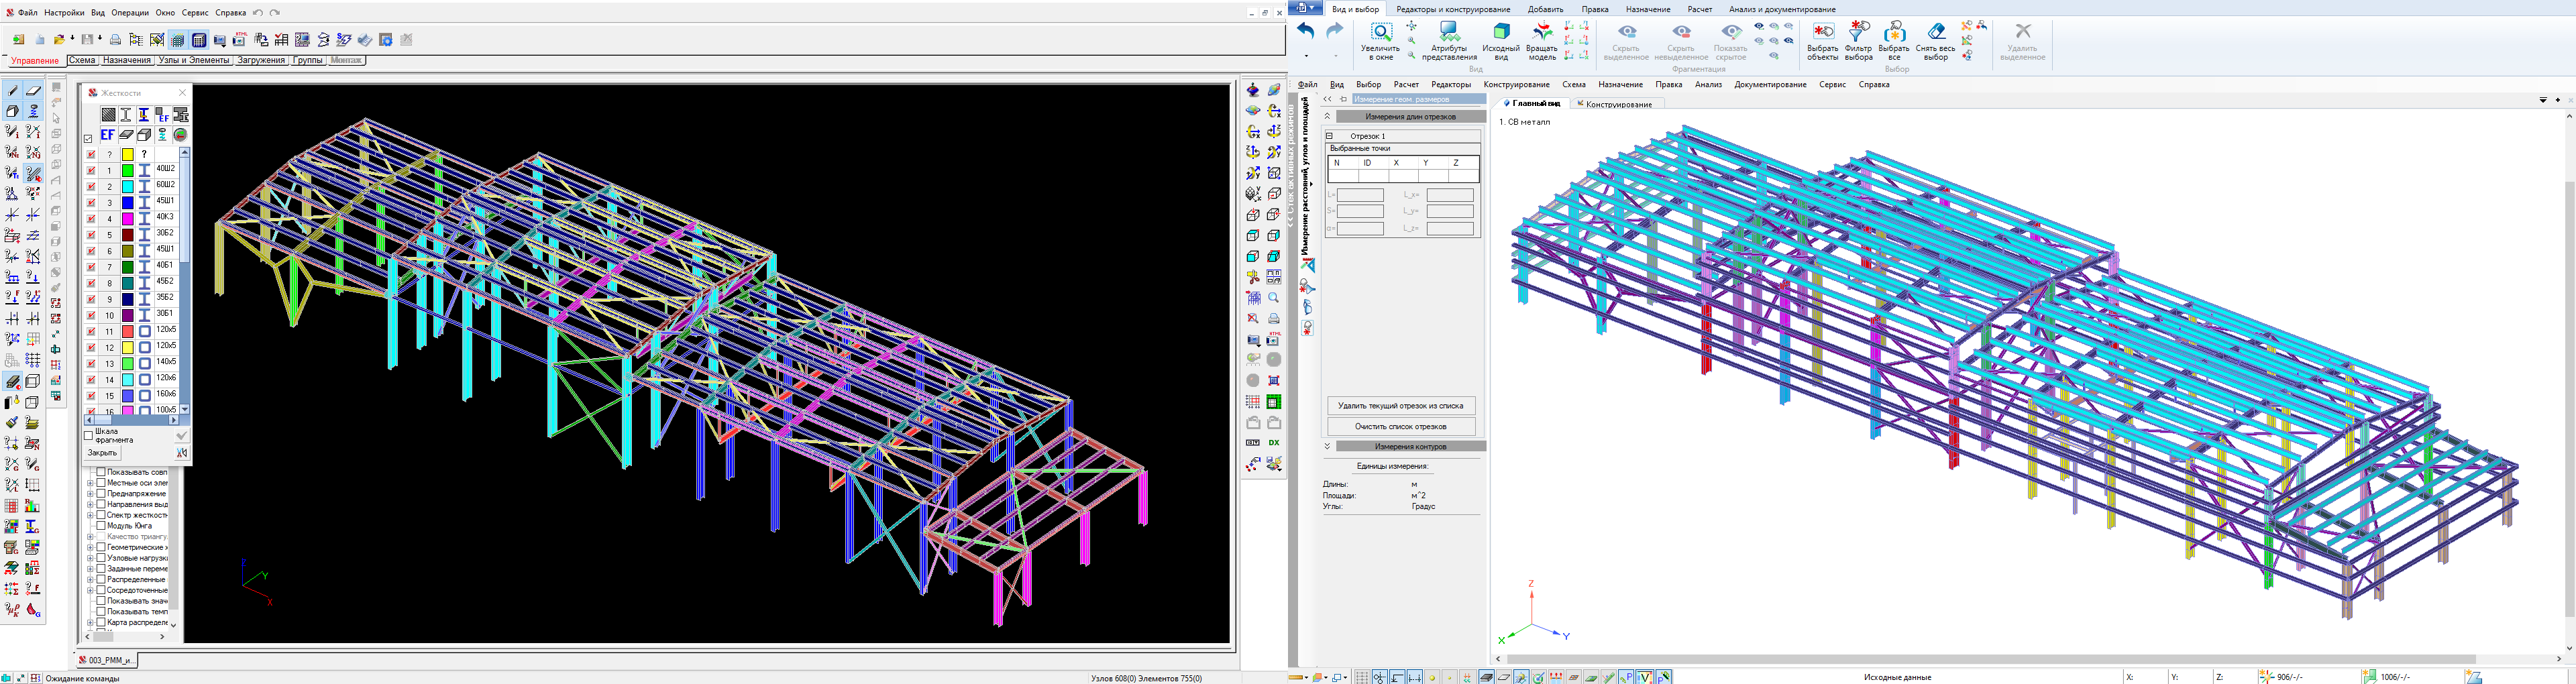The height and width of the screenshot is (684, 2576).
Task: Click Закрыть button in Жесткости panel
Action: click(102, 453)
